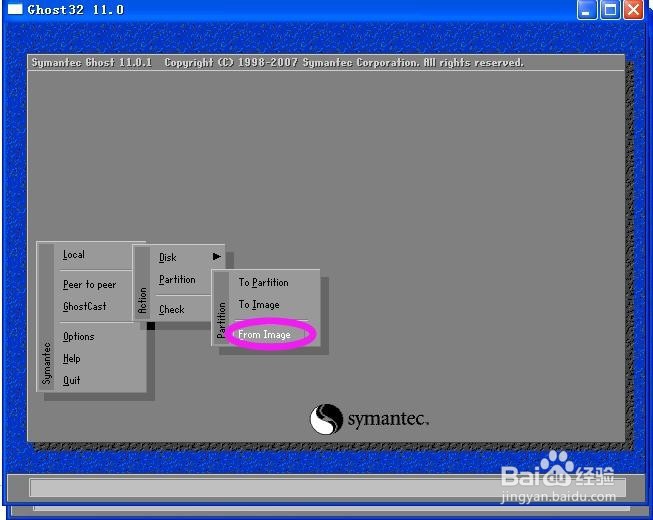Image resolution: width=653 pixels, height=520 pixels.
Task: Choose From Image to restore partition
Action: pos(264,335)
